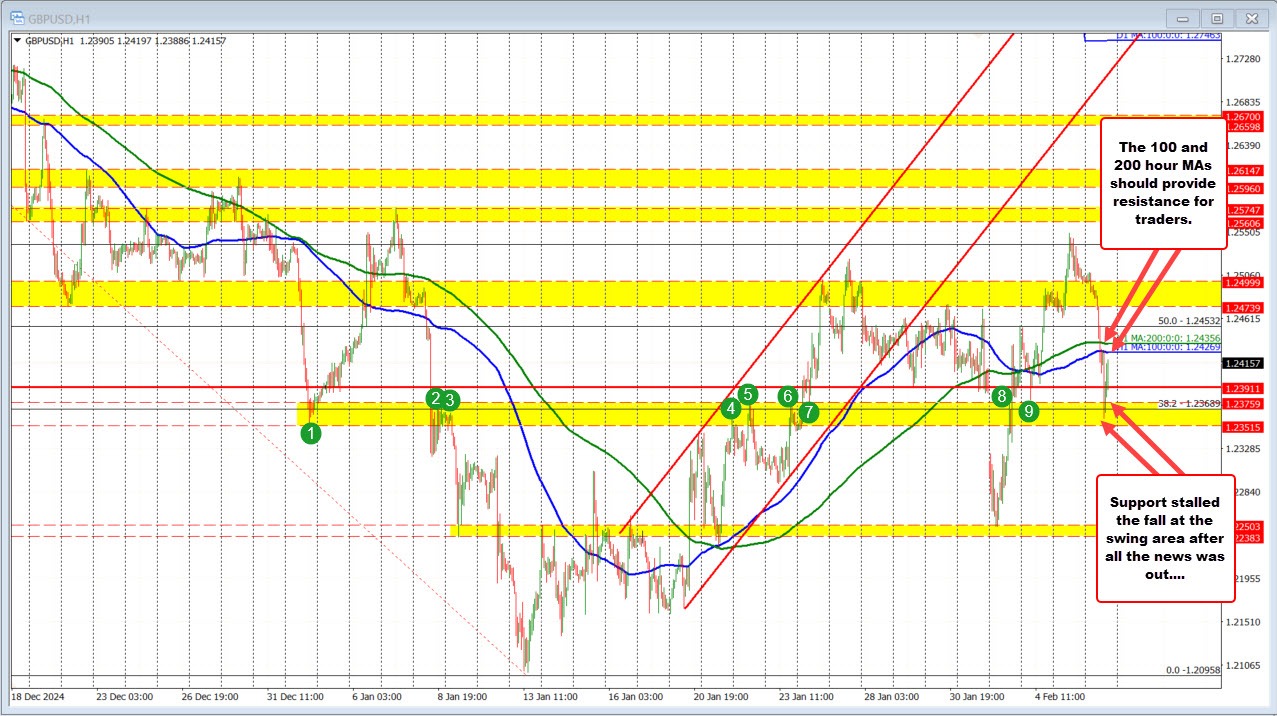Image resolution: width=1277 pixels, height=716 pixels.
Task: Restore the GBPUSD chart window
Action: pyautogui.click(x=1216, y=17)
